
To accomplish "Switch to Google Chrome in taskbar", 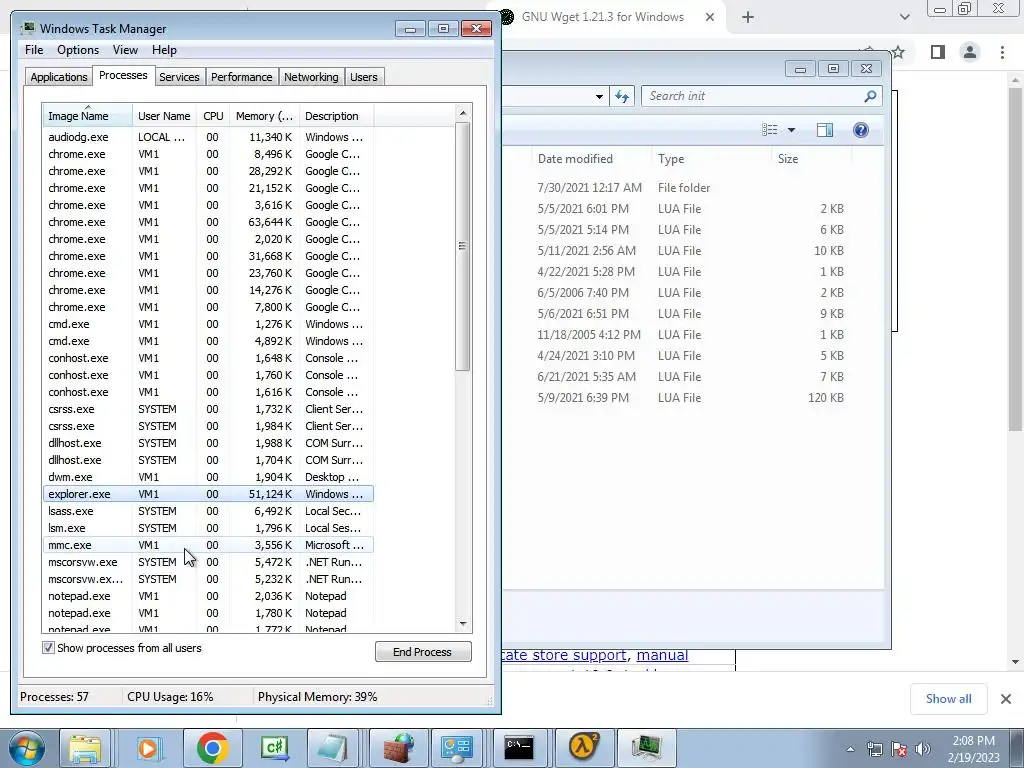I will [212, 748].
